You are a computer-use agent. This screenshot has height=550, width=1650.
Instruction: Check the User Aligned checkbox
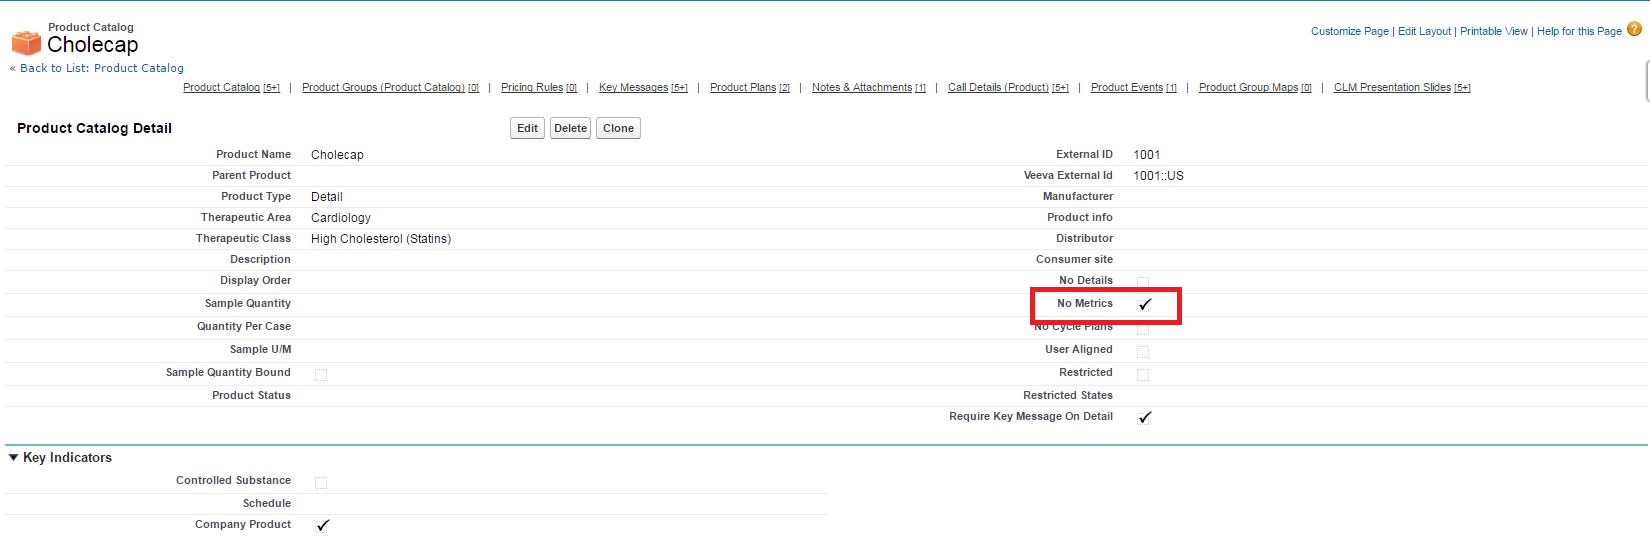1143,351
